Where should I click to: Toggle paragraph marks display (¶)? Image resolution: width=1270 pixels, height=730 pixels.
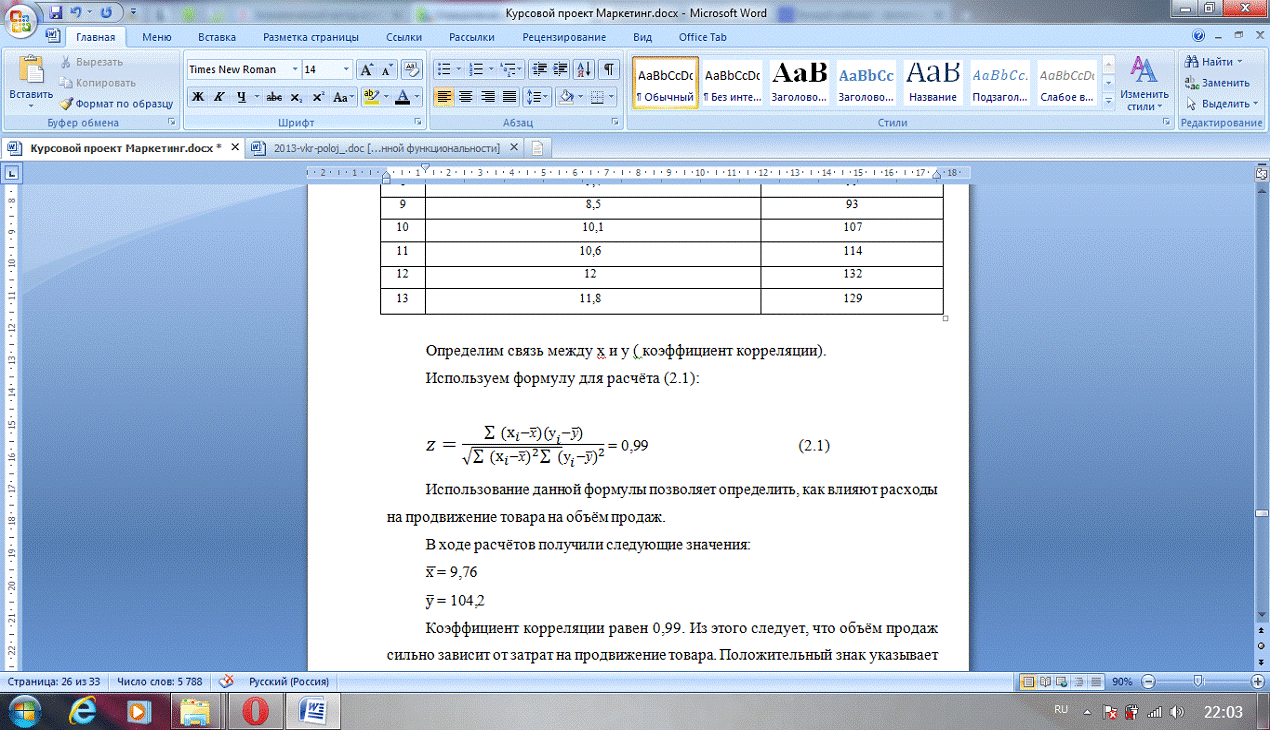[x=608, y=69]
